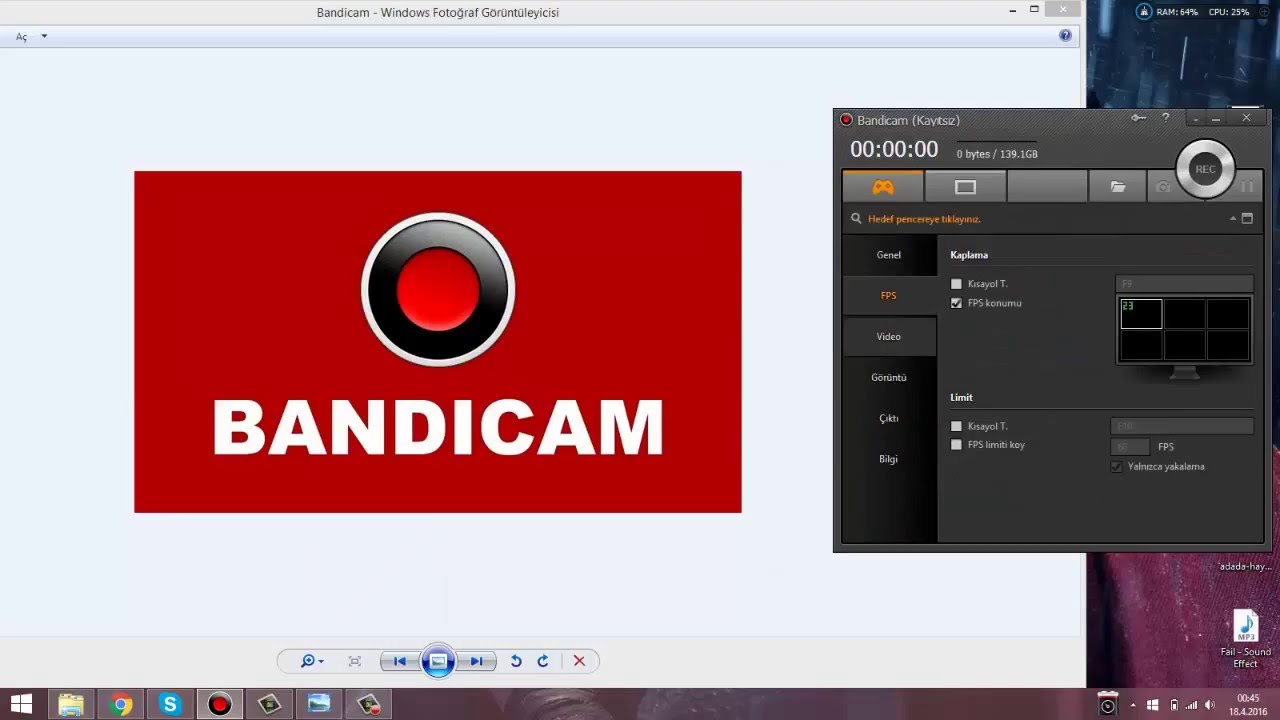Click the Kaplama hotkey field F8
The height and width of the screenshot is (720, 1280).
(1184, 284)
